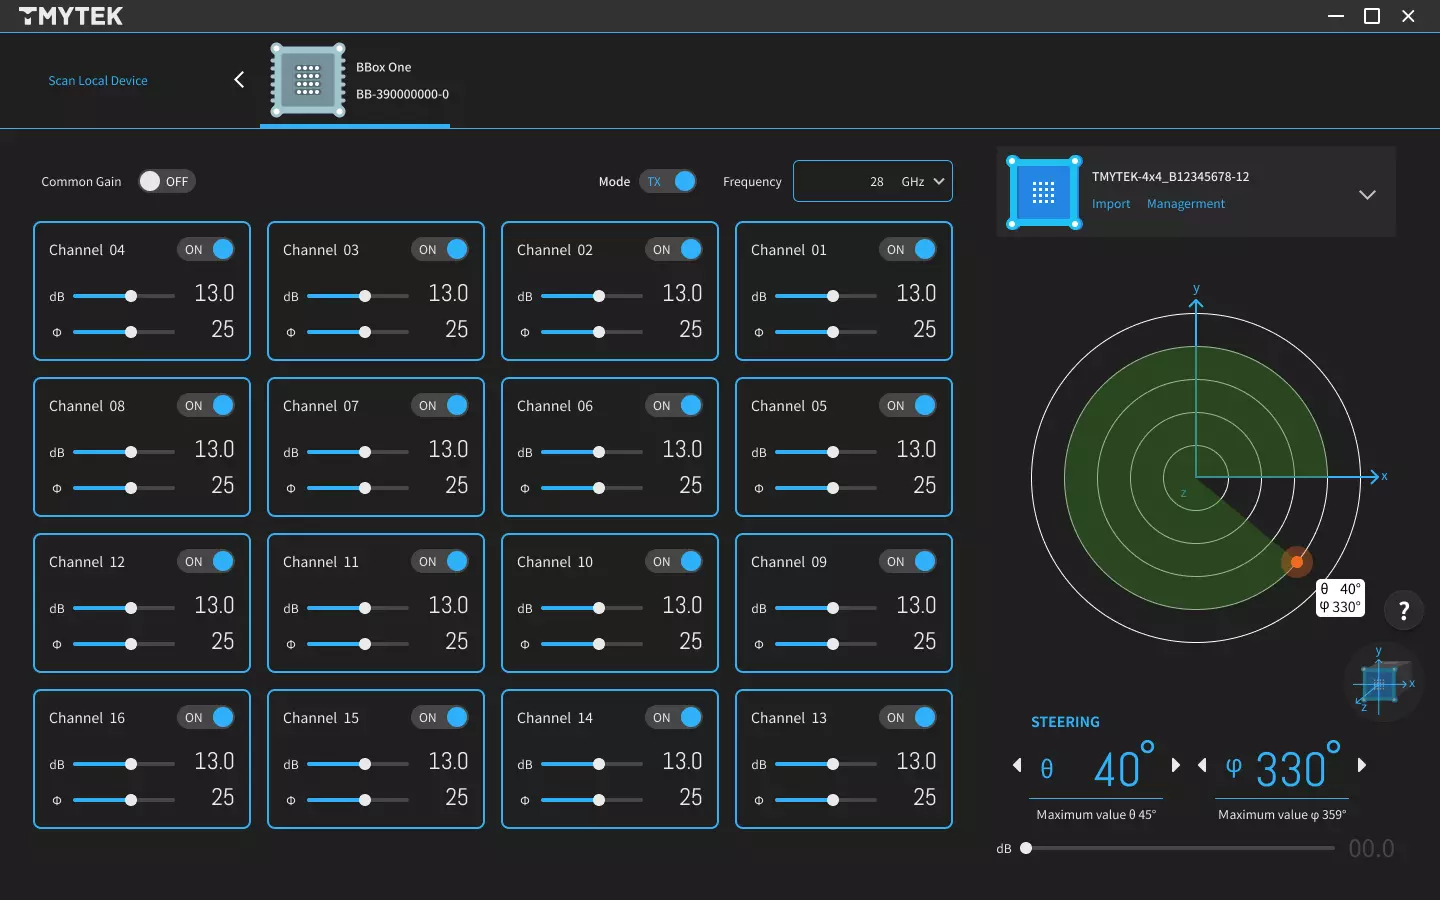Click the back arrow beside Scan Local Device
The height and width of the screenshot is (900, 1440).
pos(239,80)
